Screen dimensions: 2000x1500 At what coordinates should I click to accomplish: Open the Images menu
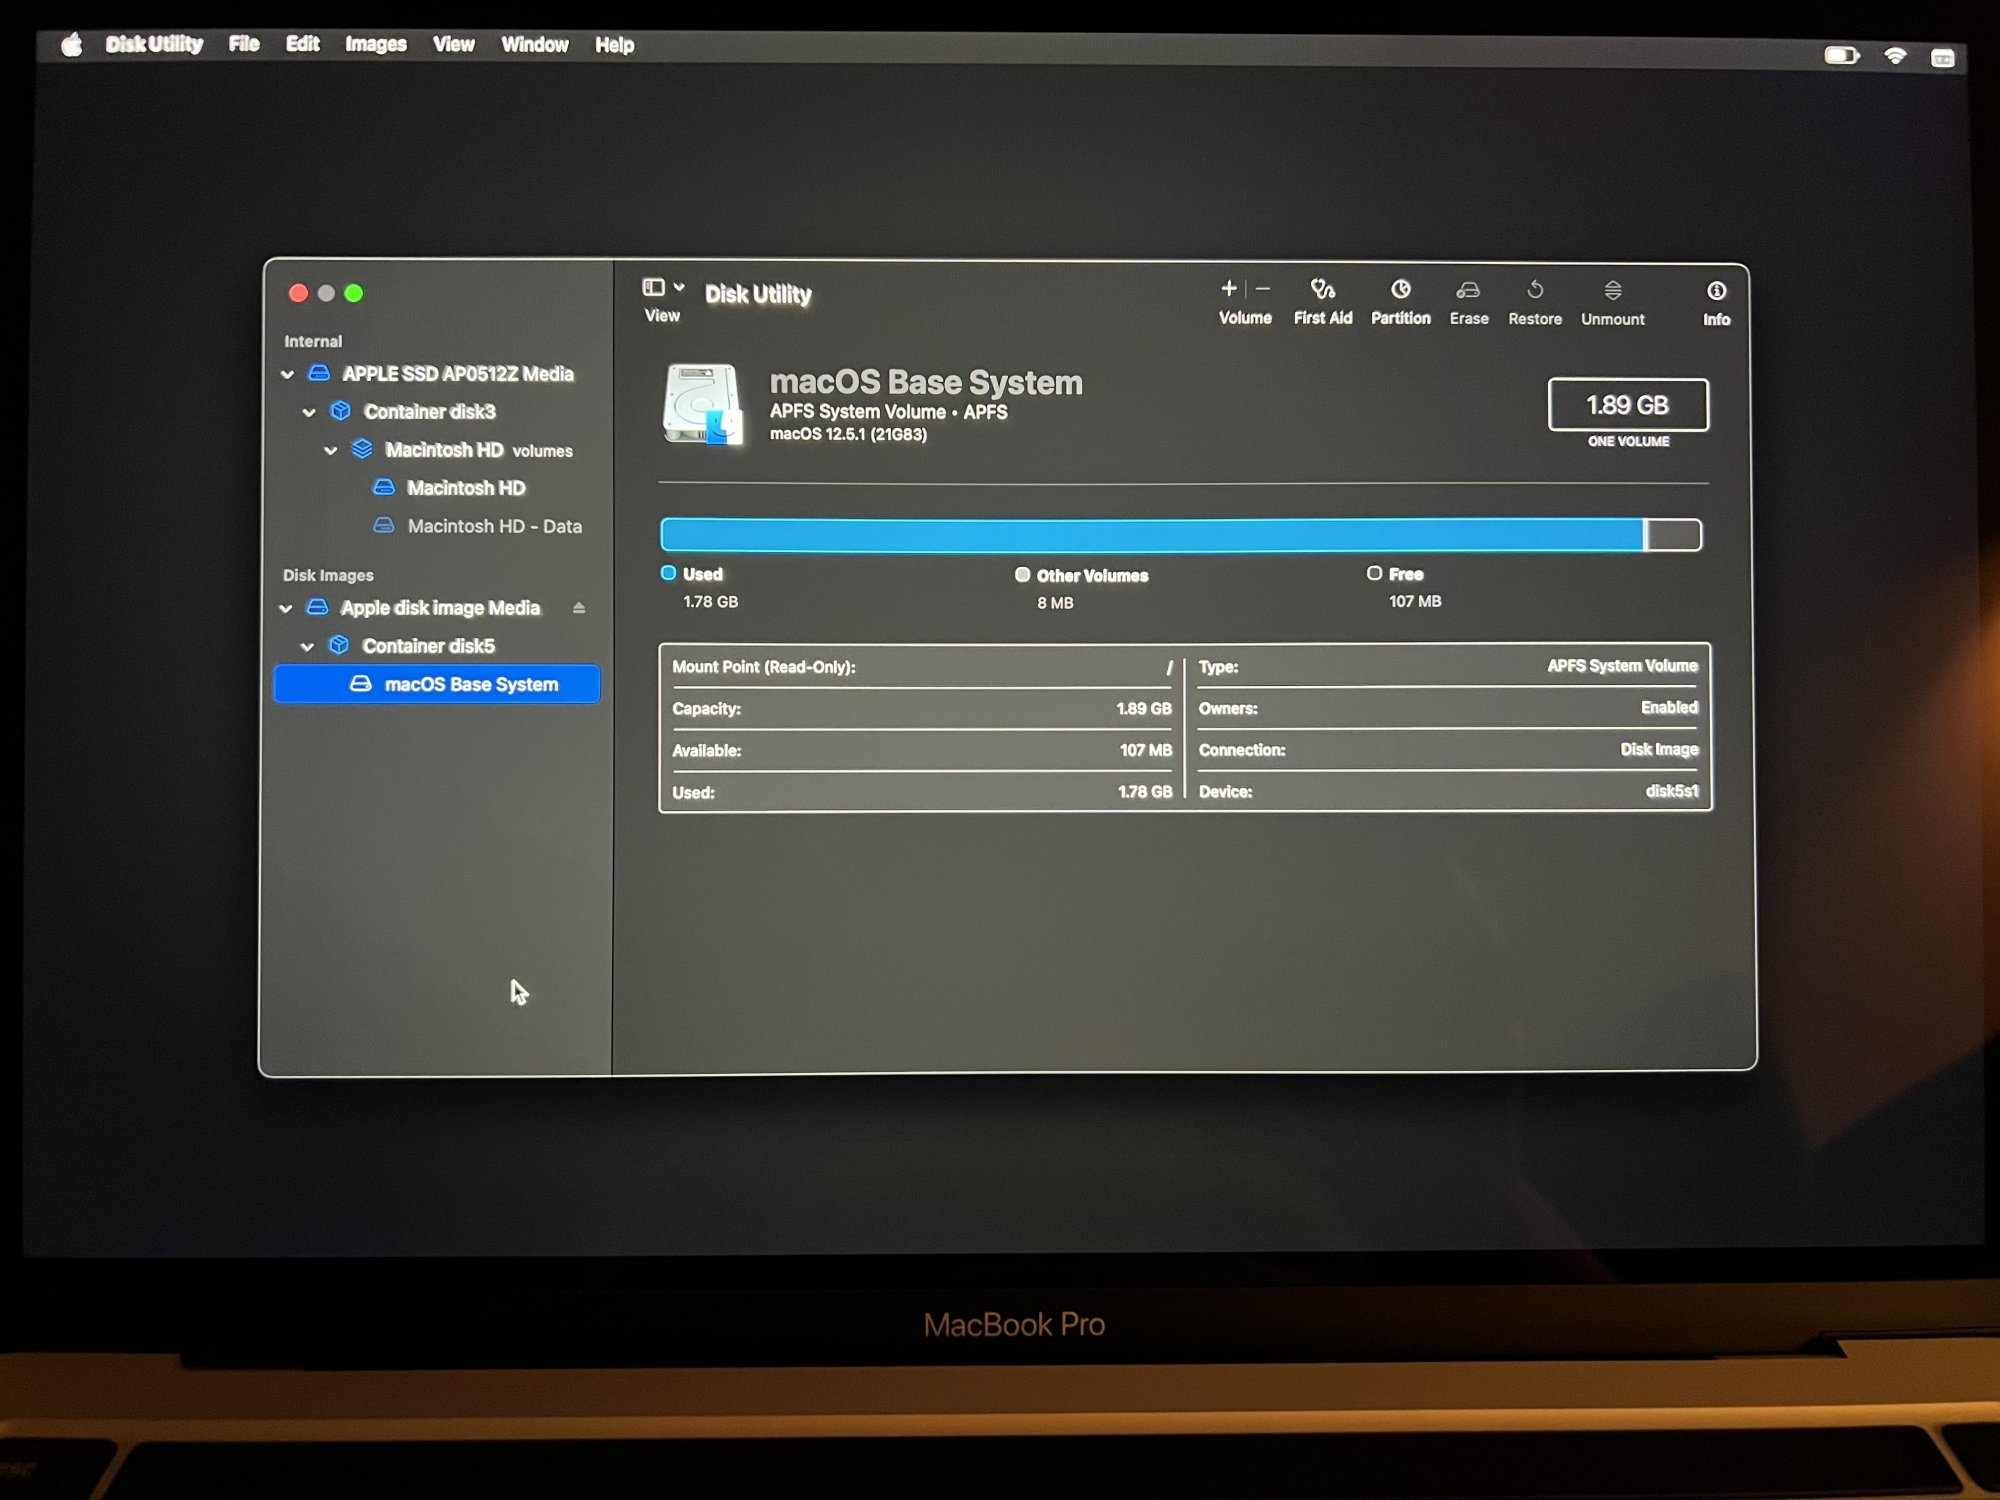(x=376, y=45)
